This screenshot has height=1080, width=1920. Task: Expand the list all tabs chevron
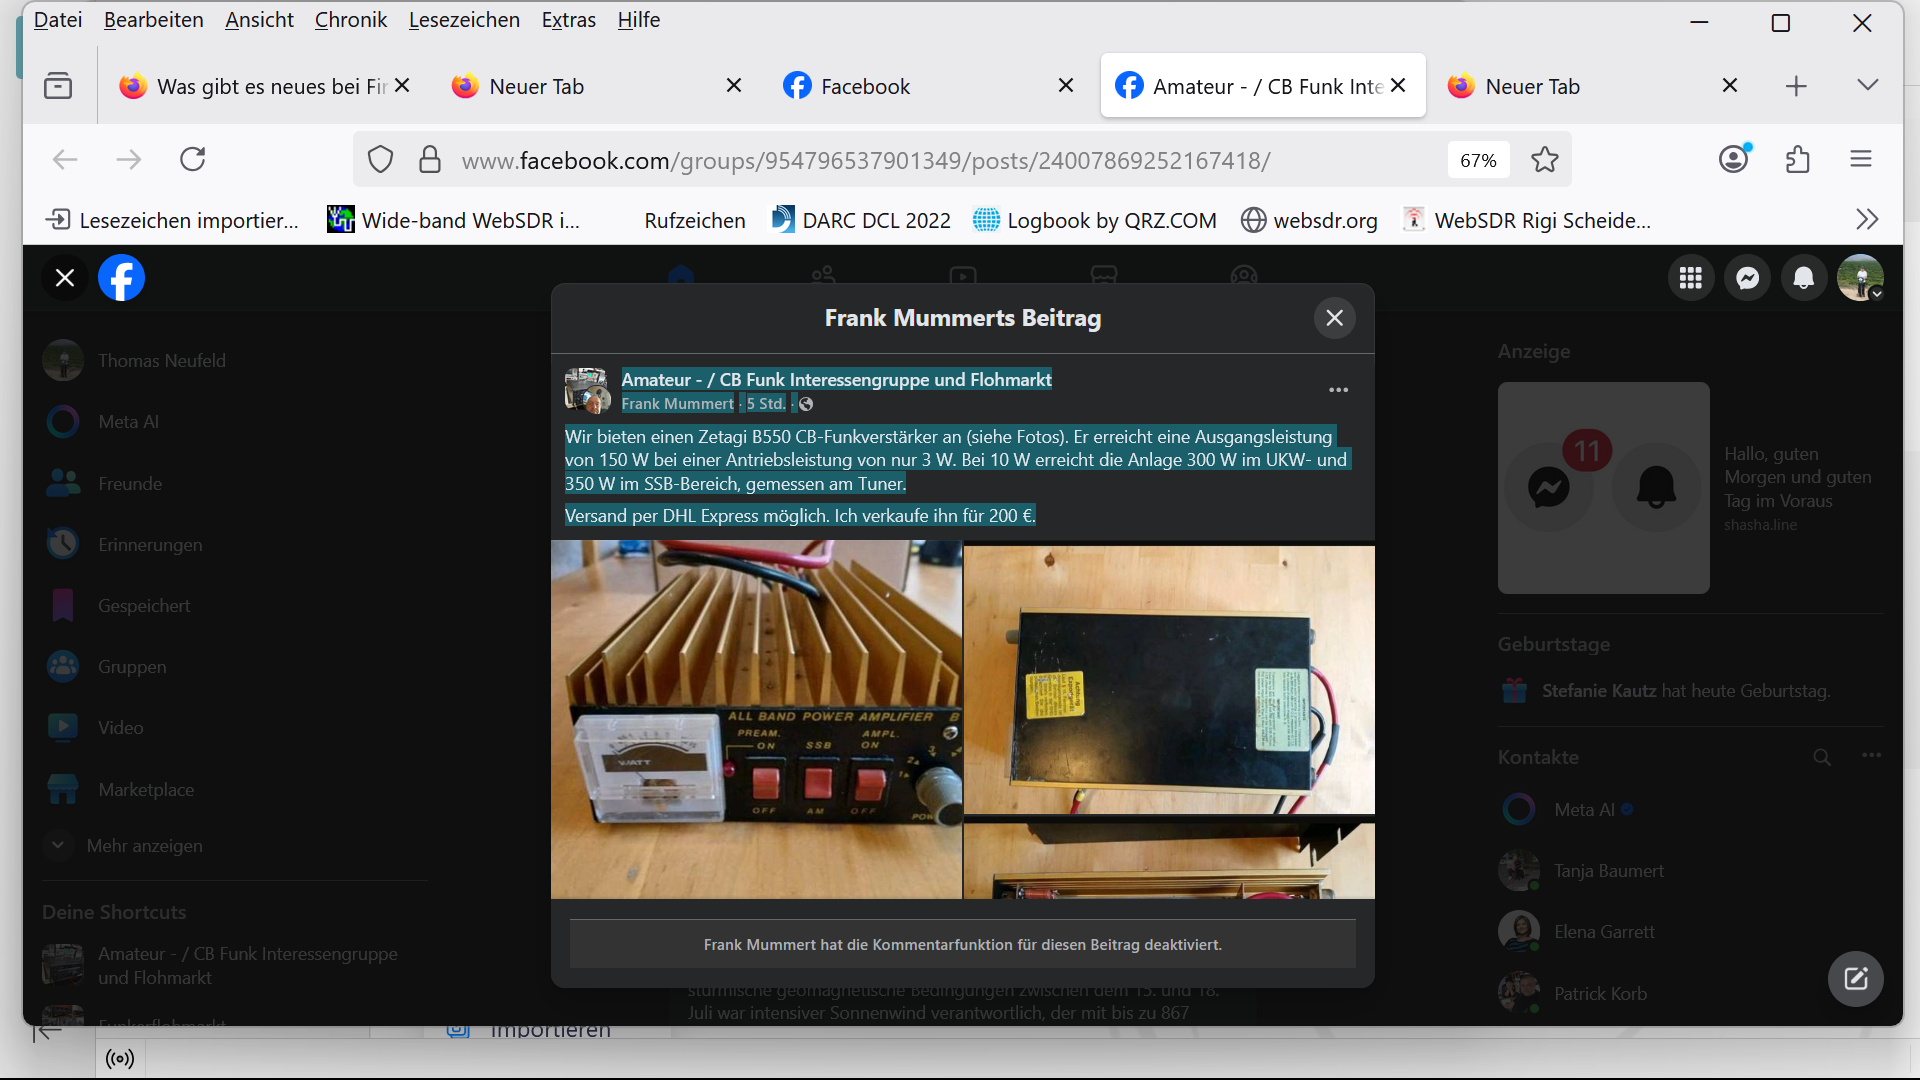coord(1867,86)
